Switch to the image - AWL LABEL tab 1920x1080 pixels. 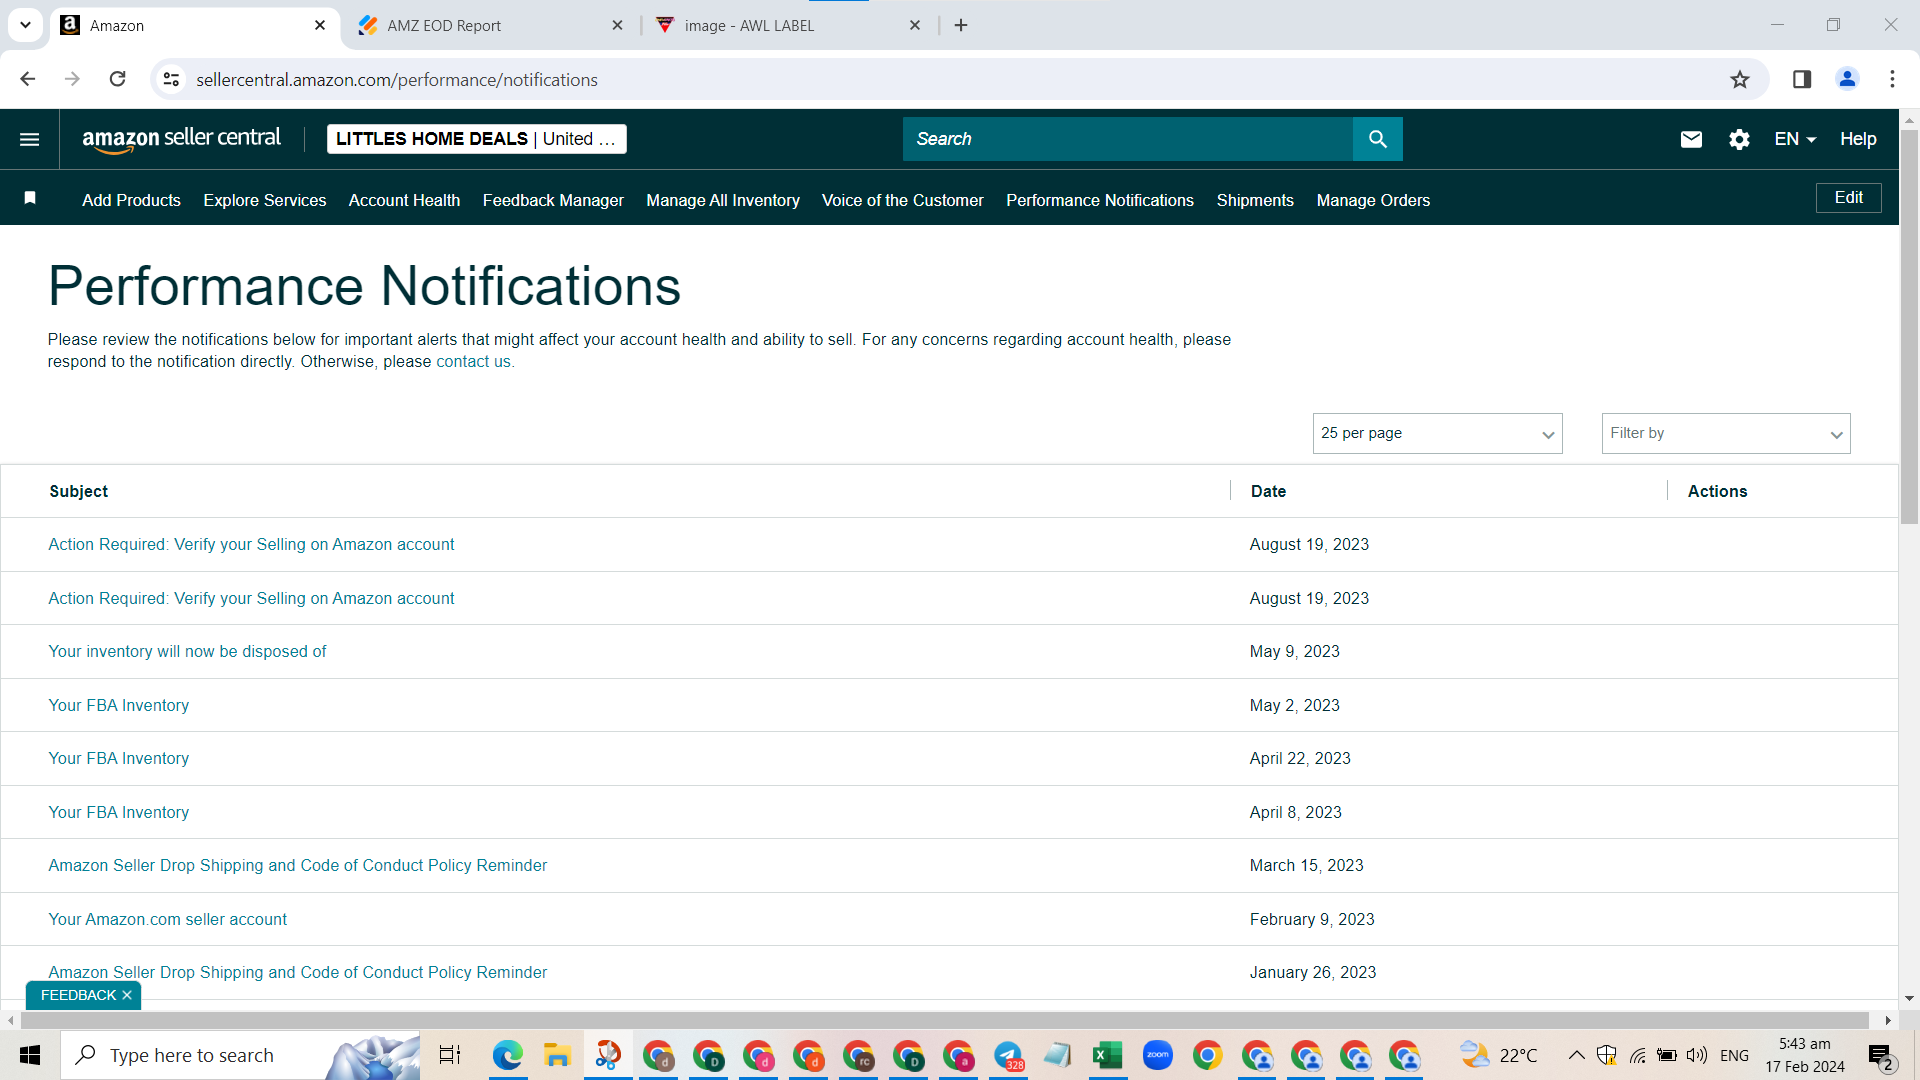tap(790, 25)
